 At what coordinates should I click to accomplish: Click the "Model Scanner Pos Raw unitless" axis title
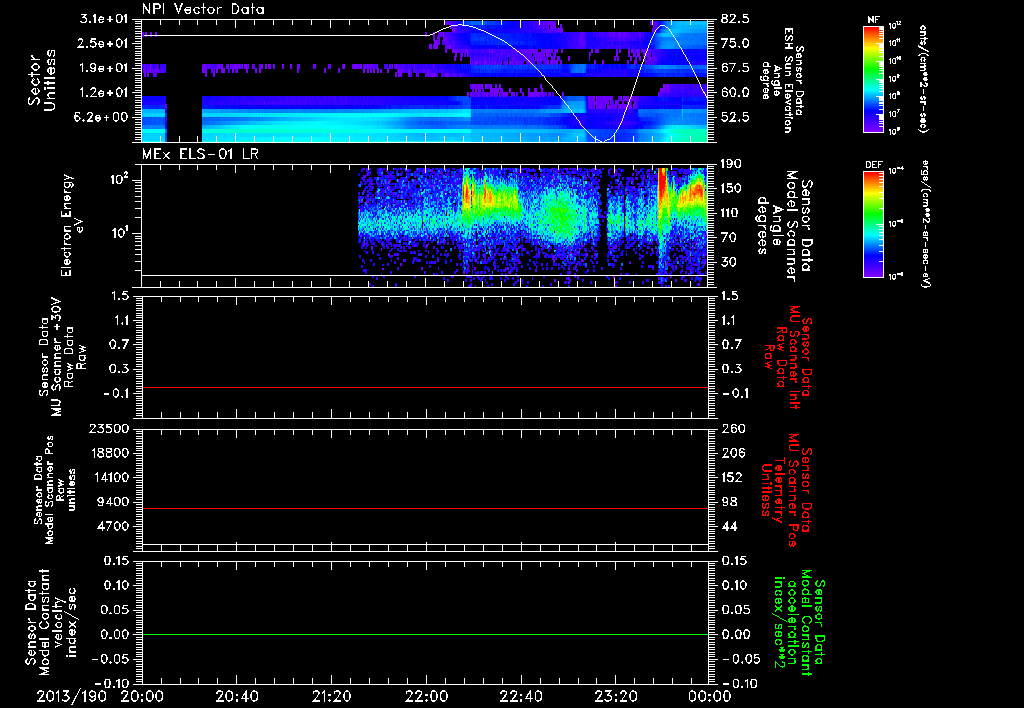click(x=54, y=490)
